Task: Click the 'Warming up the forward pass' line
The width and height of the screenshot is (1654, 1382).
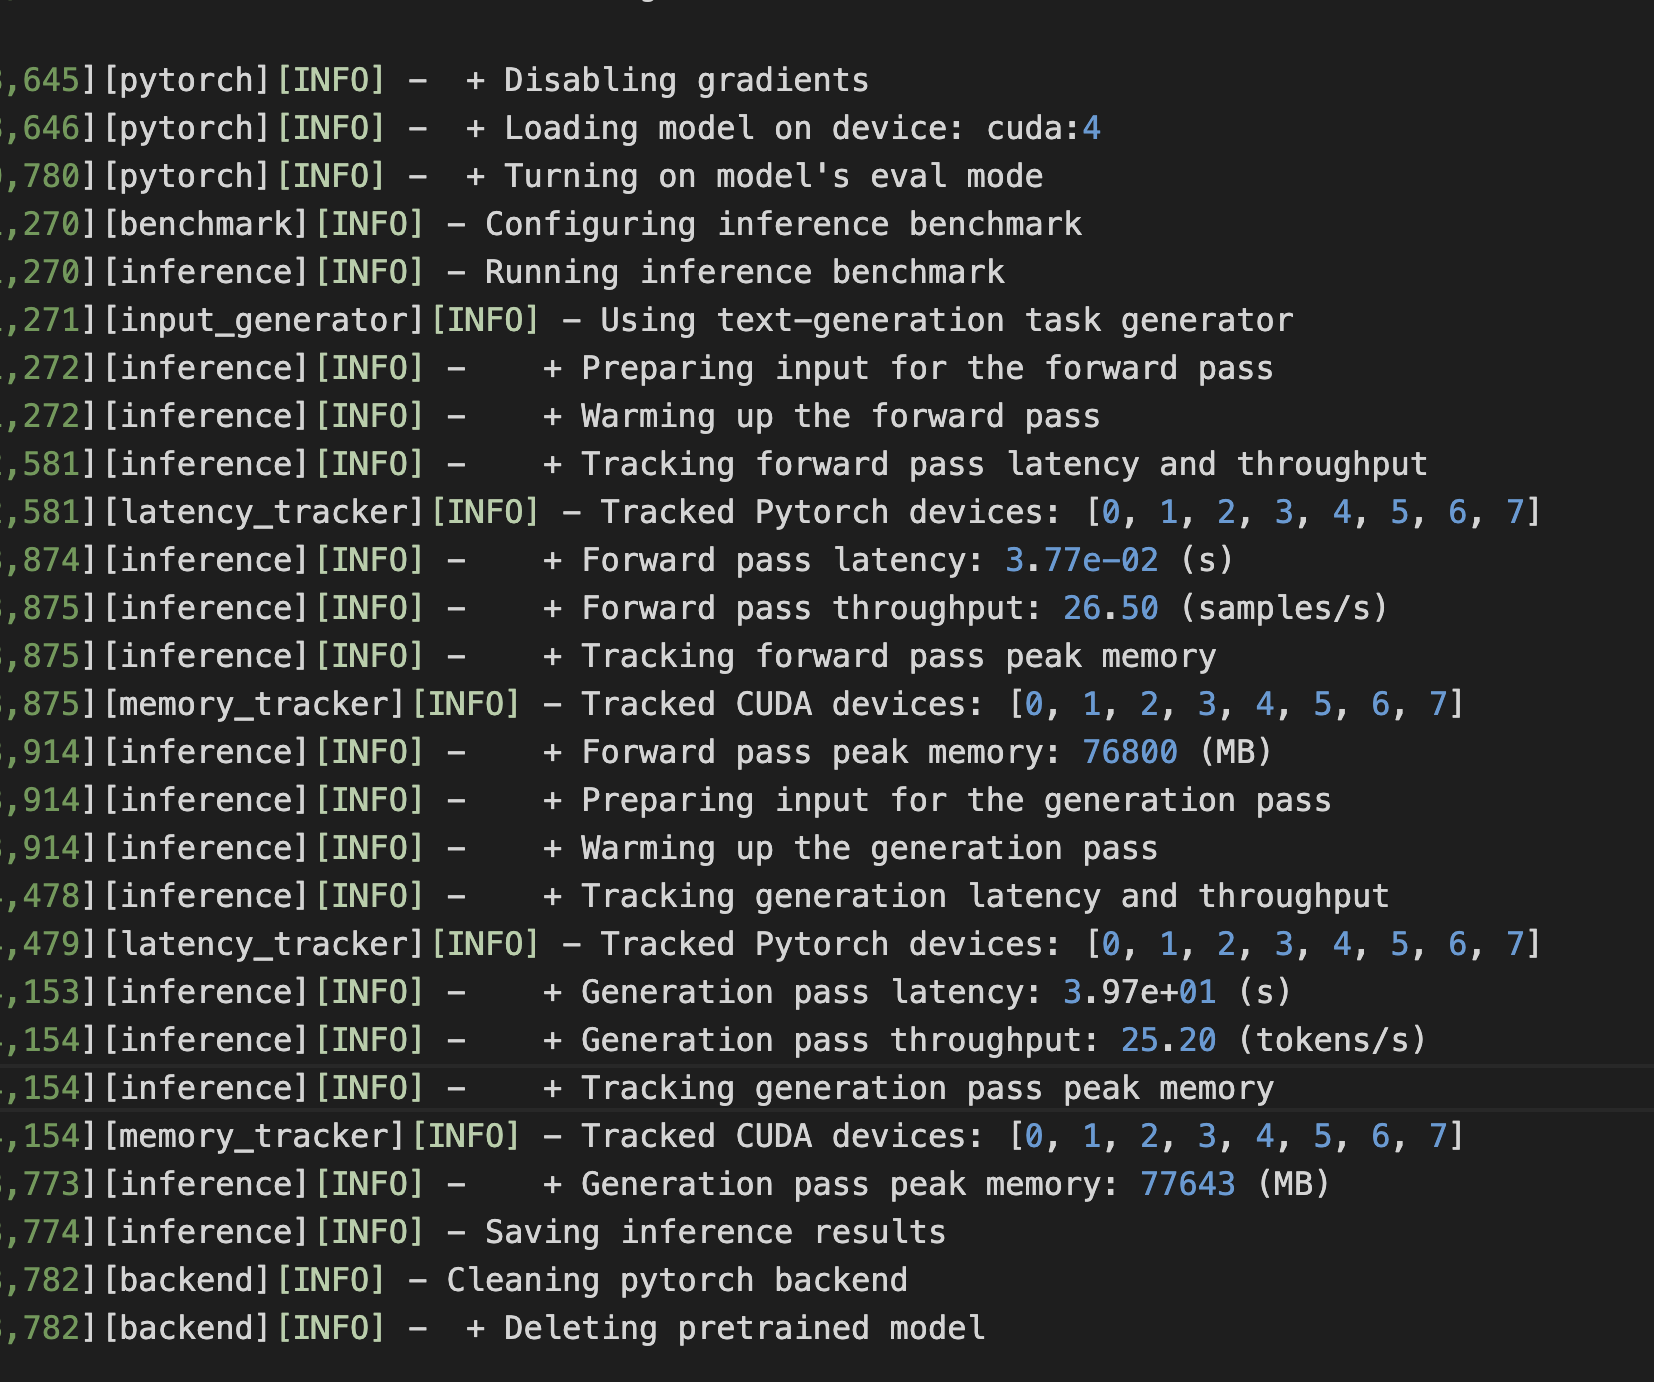Action: pyautogui.click(x=840, y=416)
